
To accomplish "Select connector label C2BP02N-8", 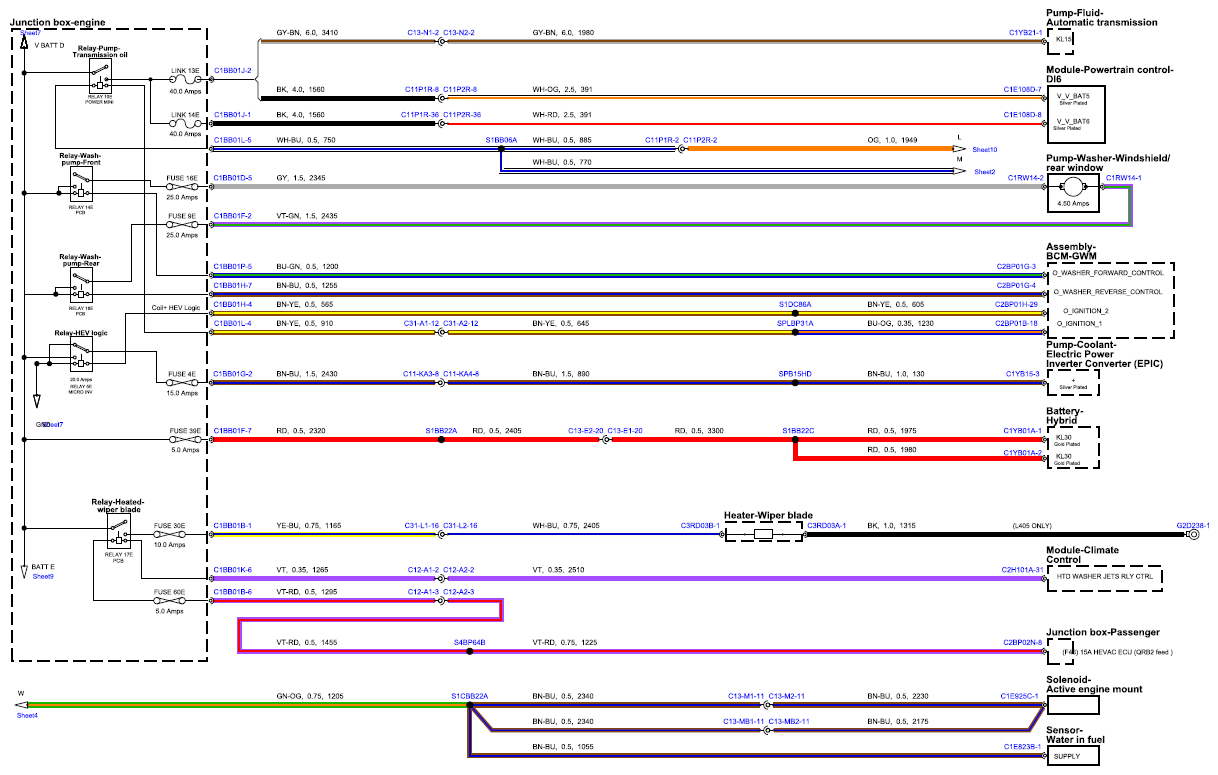I will pyautogui.click(x=1022, y=642).
